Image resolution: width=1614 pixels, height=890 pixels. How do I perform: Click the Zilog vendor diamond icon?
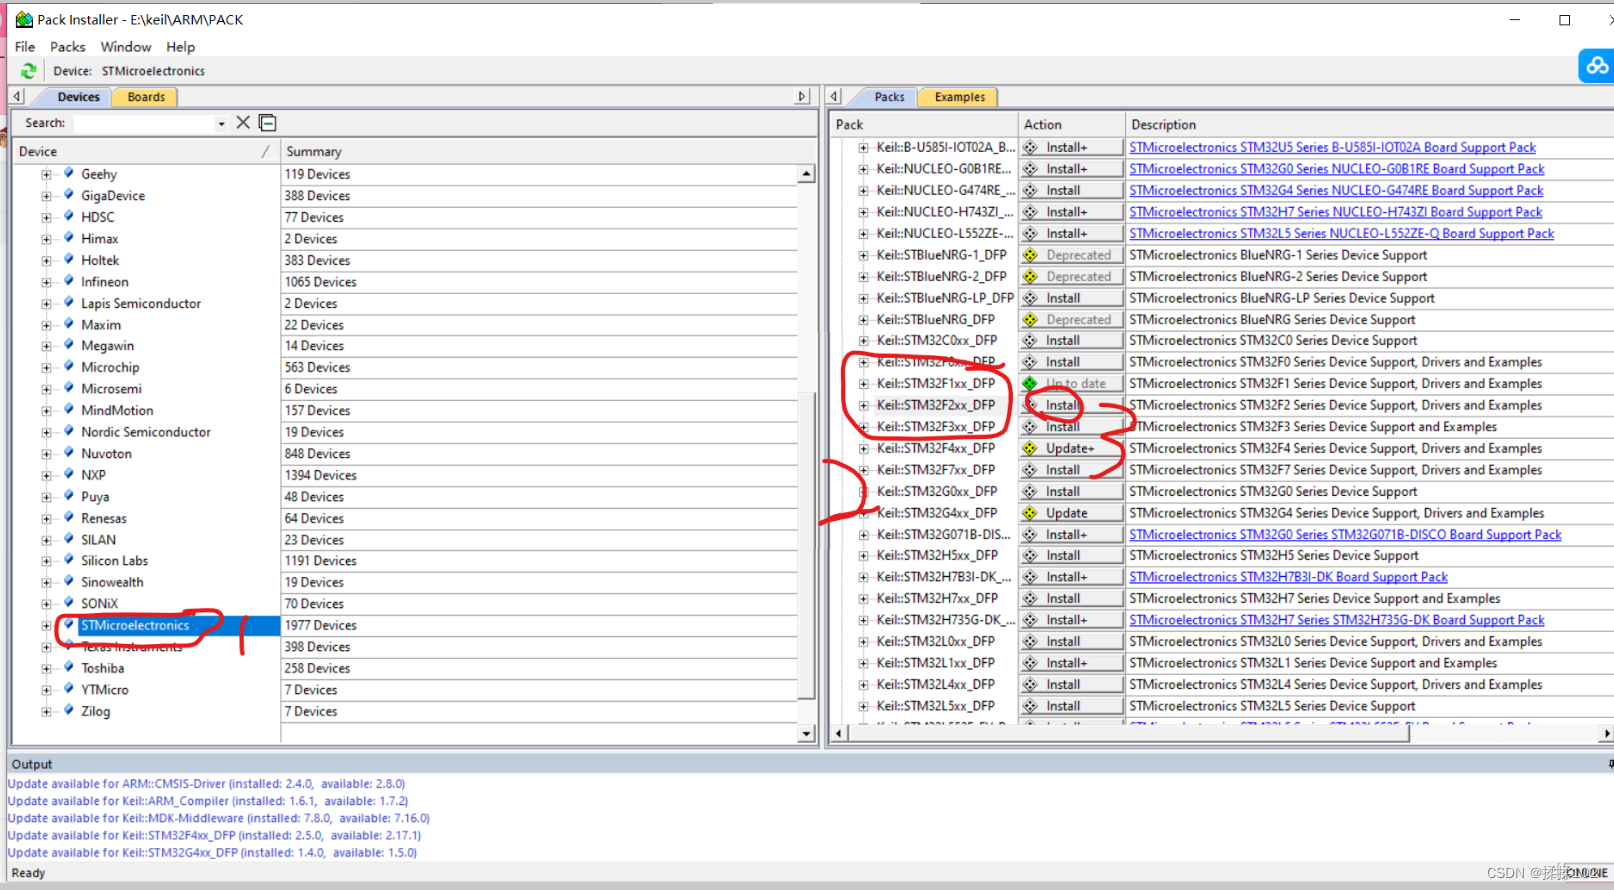(69, 710)
